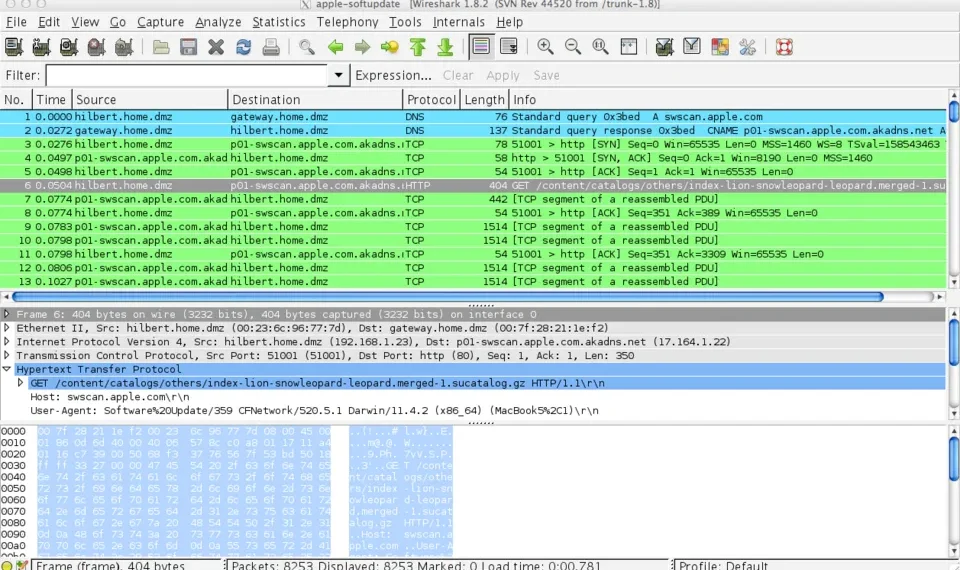Open the capture interfaces list icon

(x=13, y=47)
